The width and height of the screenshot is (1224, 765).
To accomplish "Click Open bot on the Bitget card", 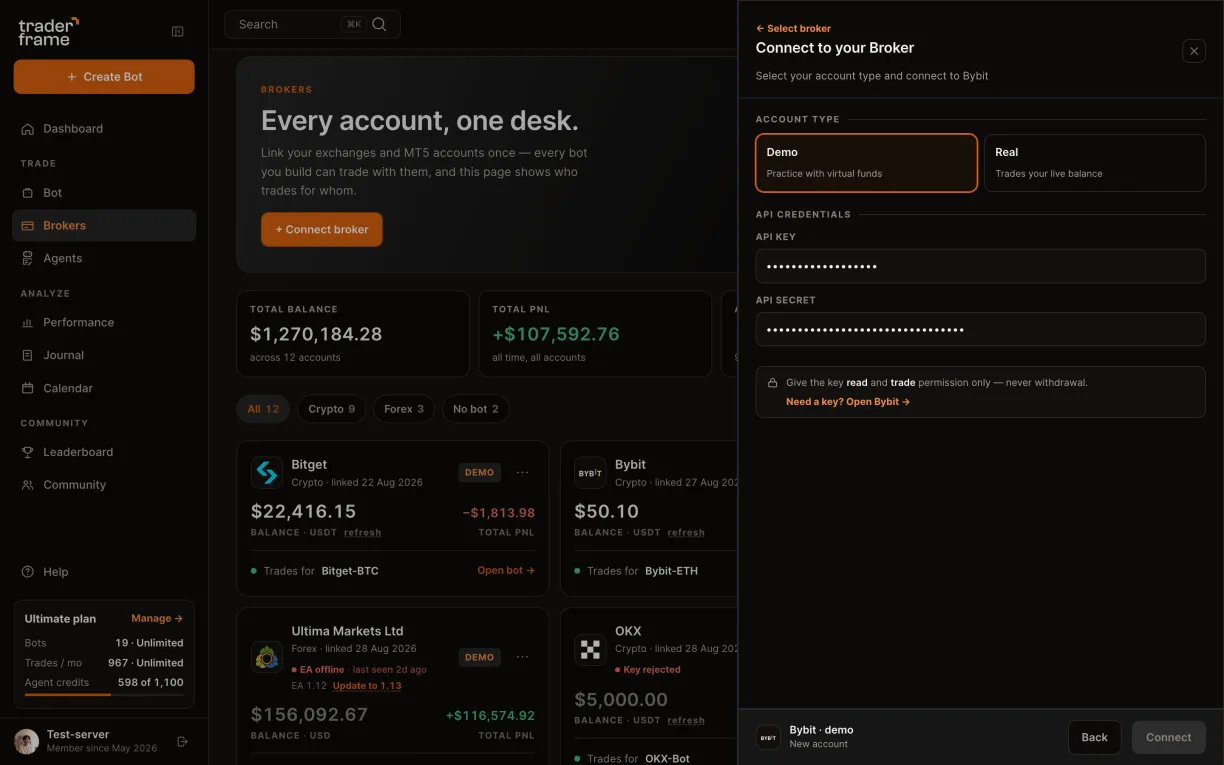I will (x=506, y=571).
